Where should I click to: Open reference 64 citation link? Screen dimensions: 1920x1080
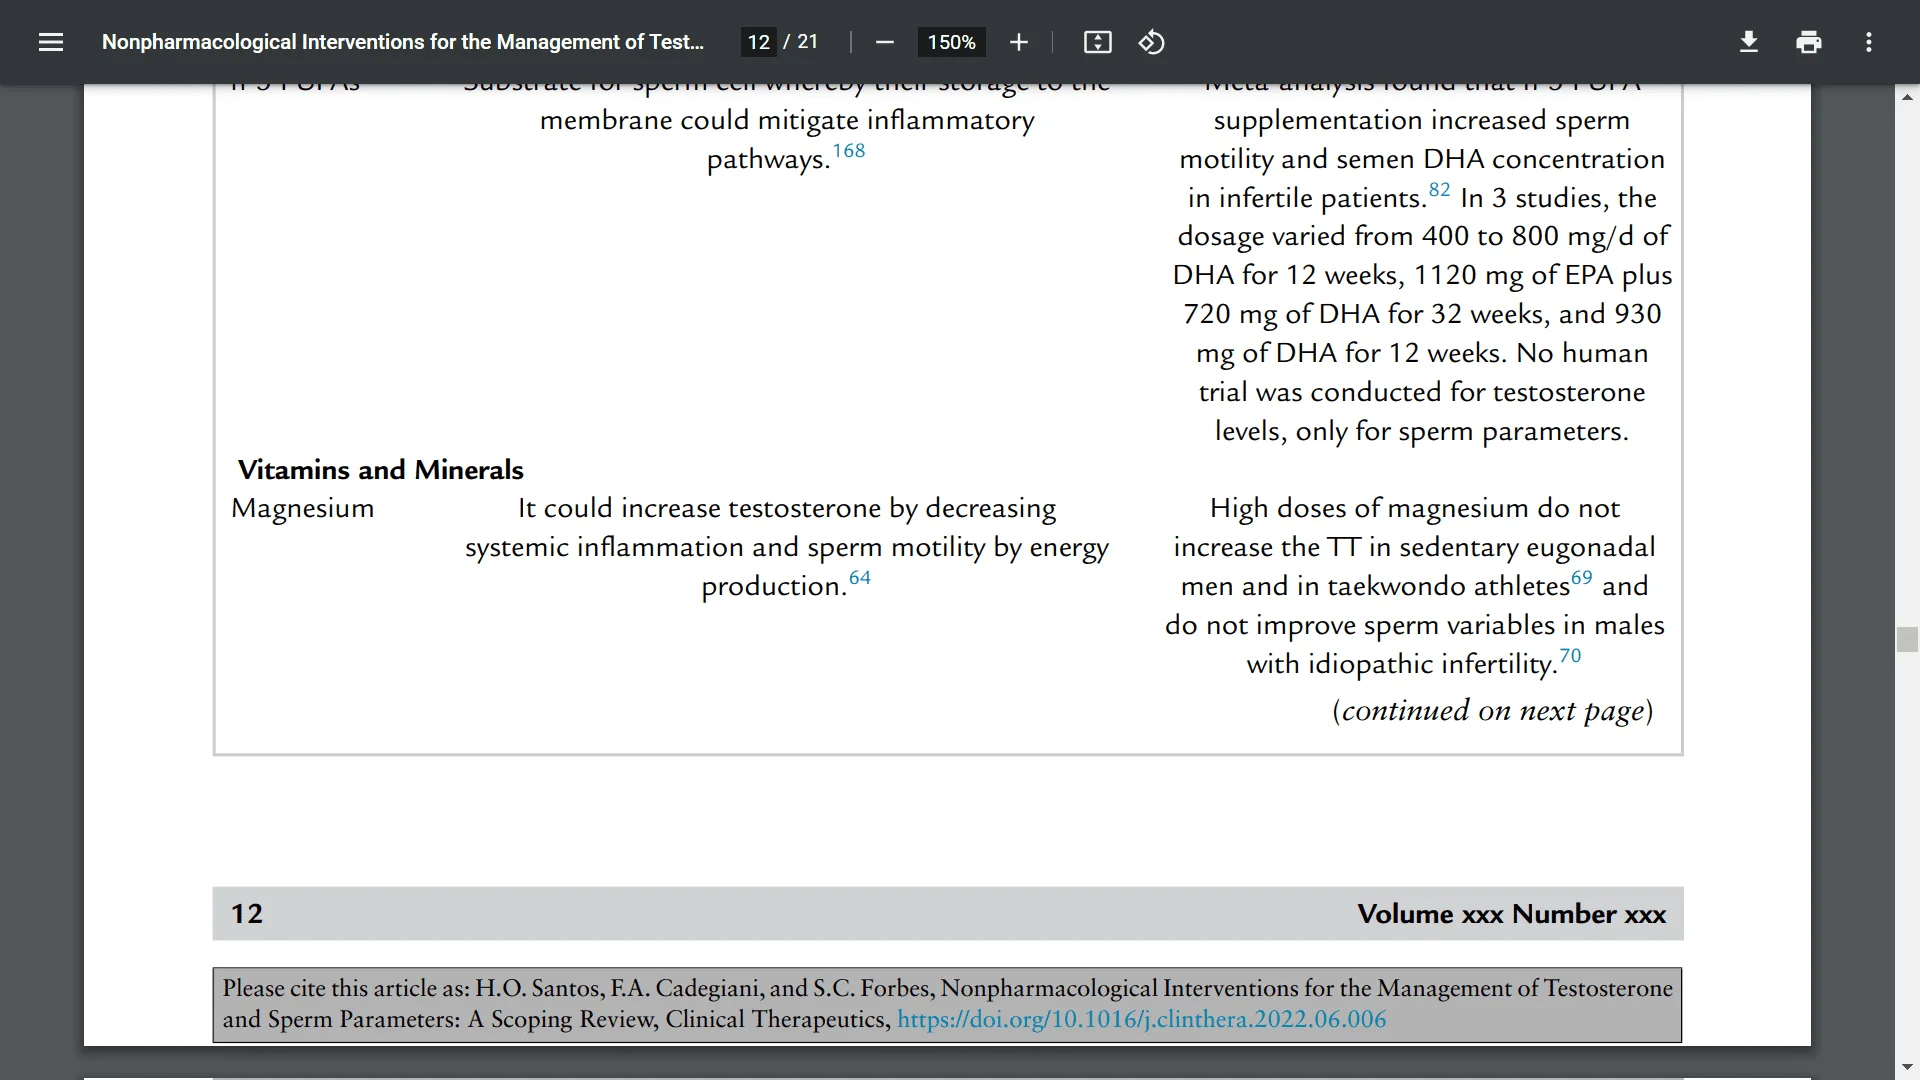(x=860, y=578)
